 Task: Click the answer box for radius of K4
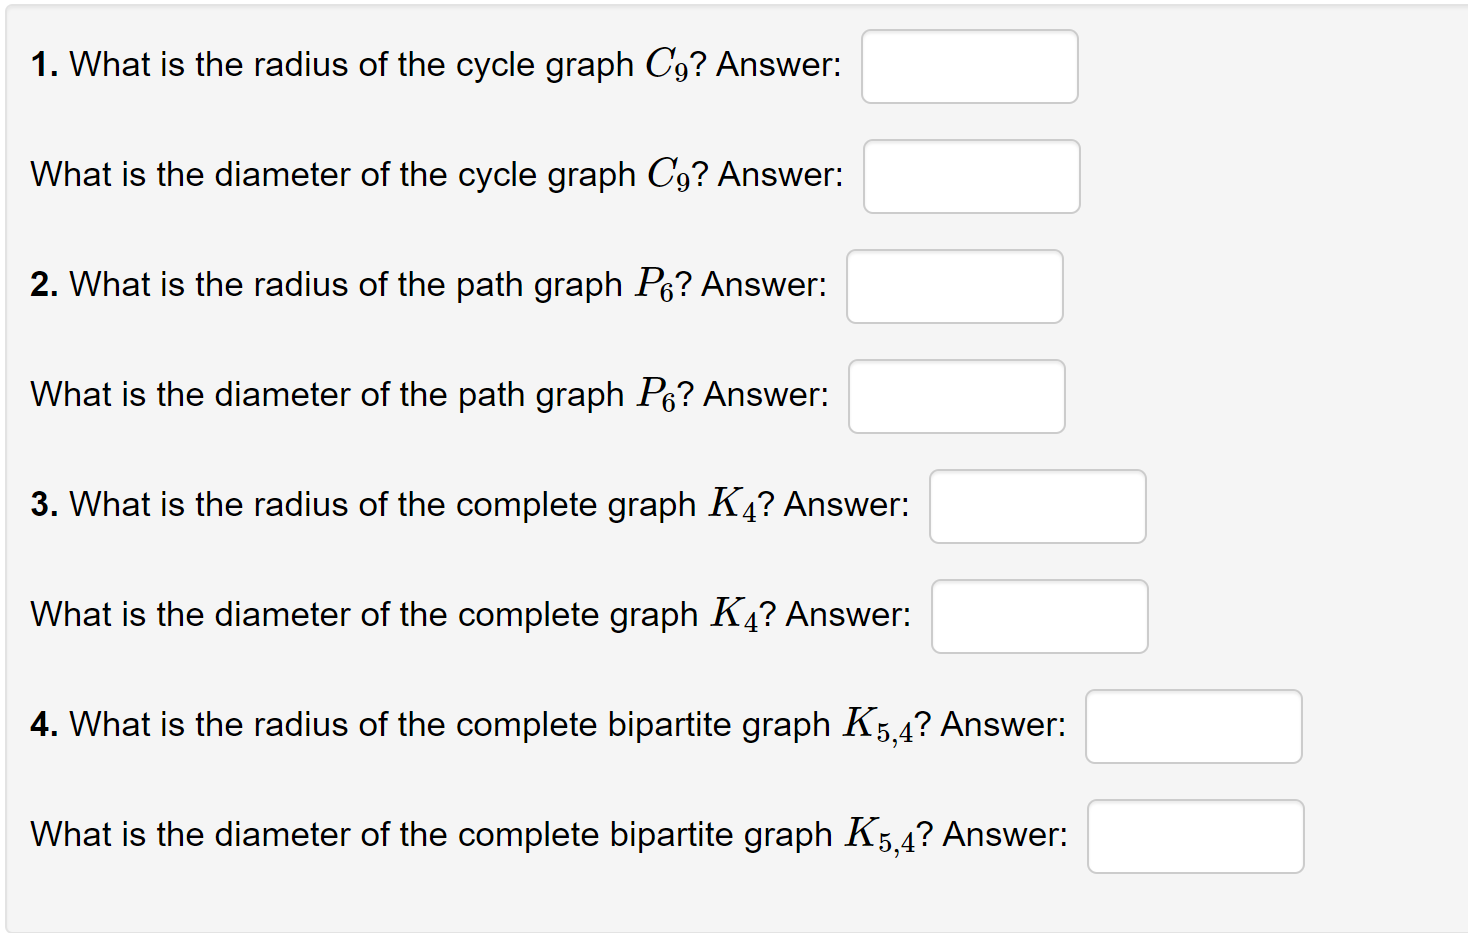tap(1037, 506)
